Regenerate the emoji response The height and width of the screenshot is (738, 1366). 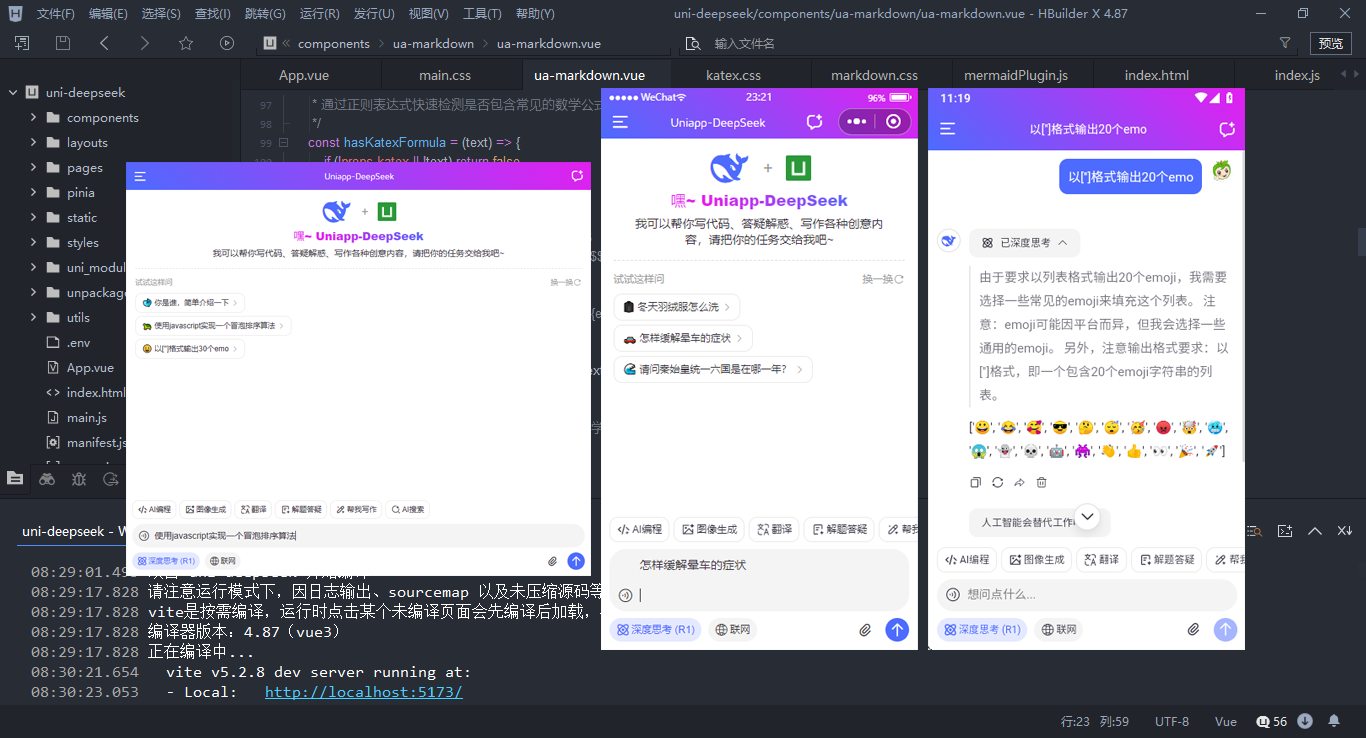pyautogui.click(x=997, y=481)
